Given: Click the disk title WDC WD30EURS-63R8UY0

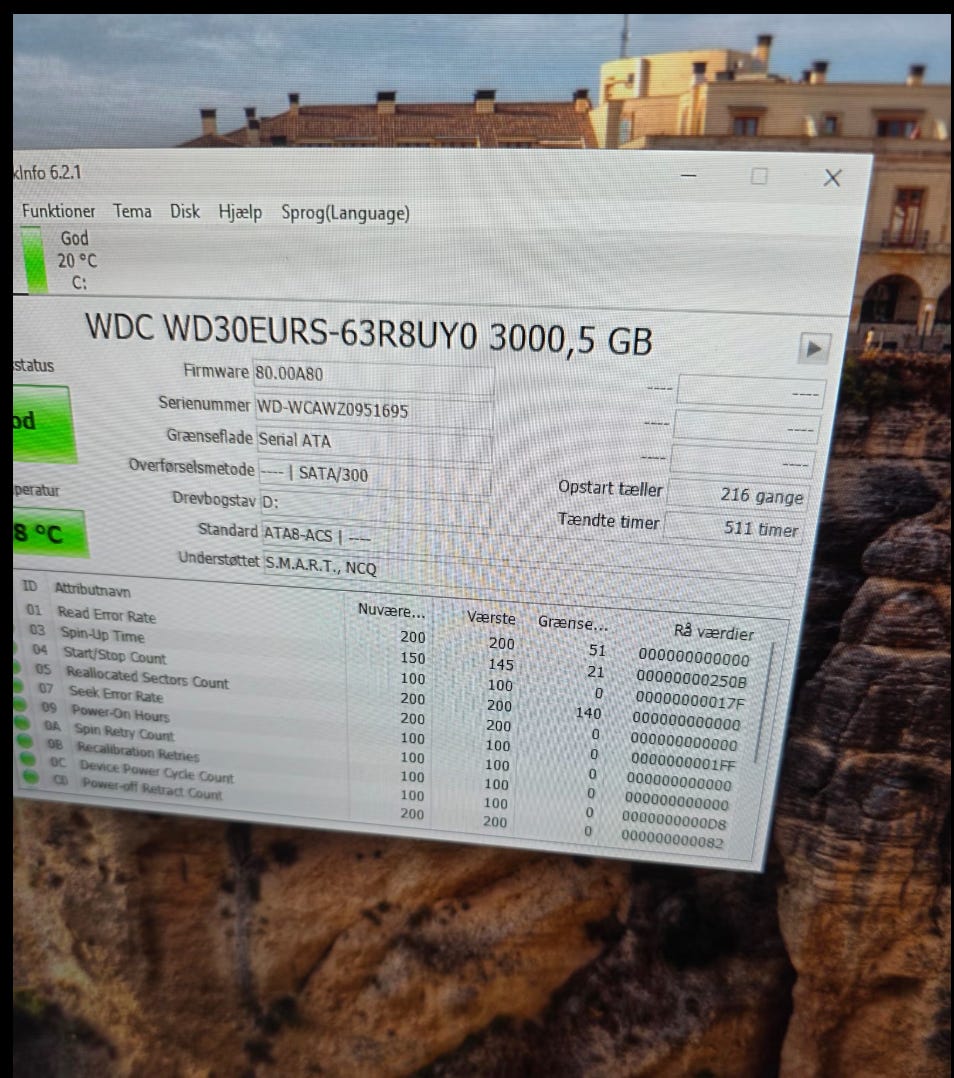Looking at the screenshot, I should coord(281,329).
